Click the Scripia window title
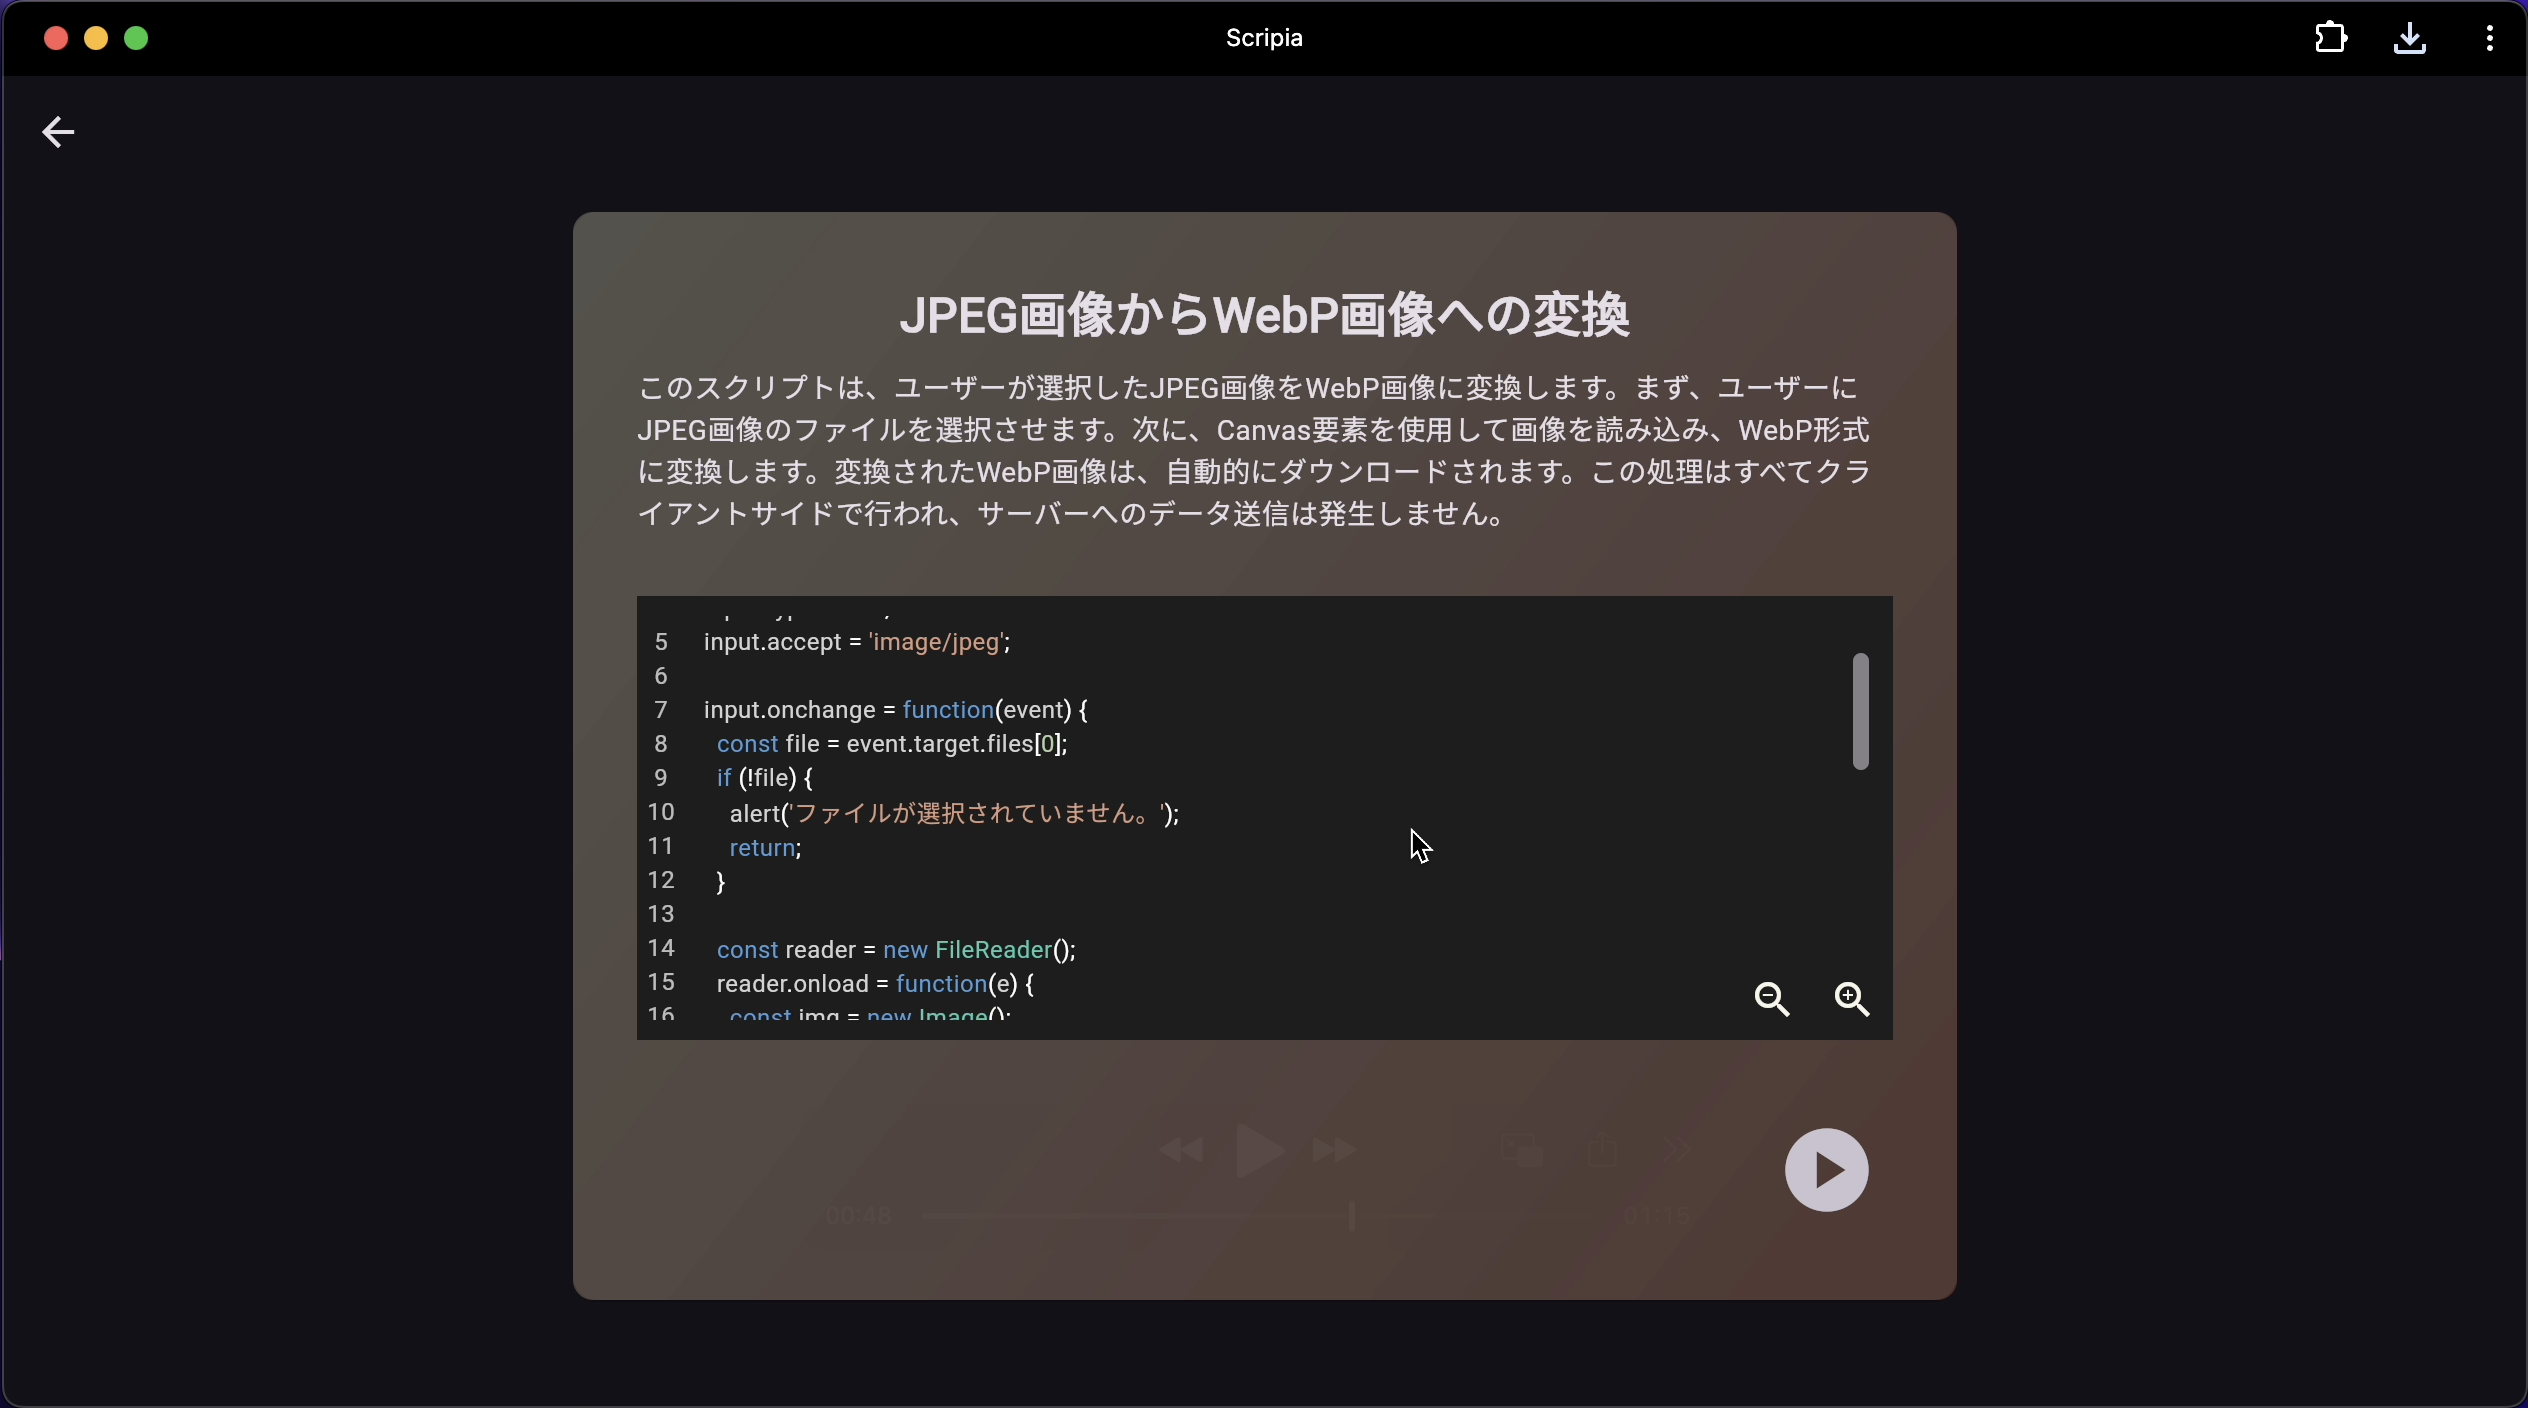Viewport: 2528px width, 1408px height. point(1264,39)
